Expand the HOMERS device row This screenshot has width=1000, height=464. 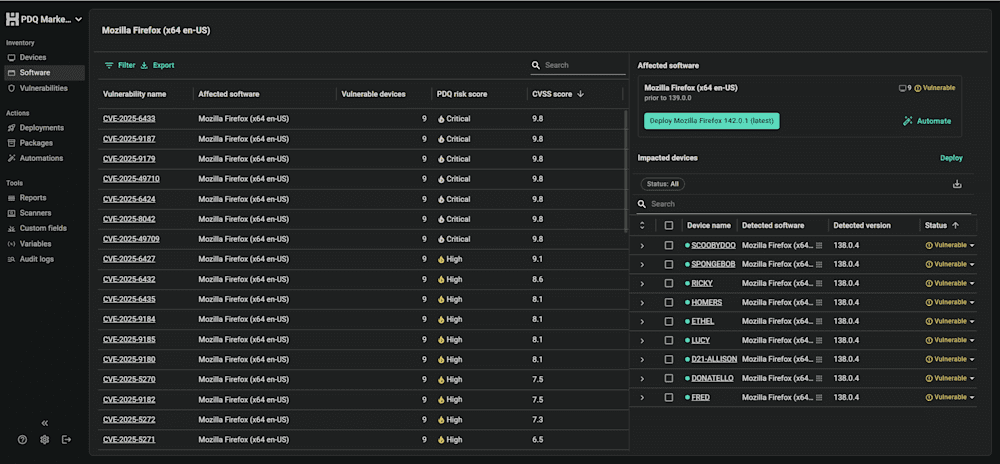click(642, 303)
